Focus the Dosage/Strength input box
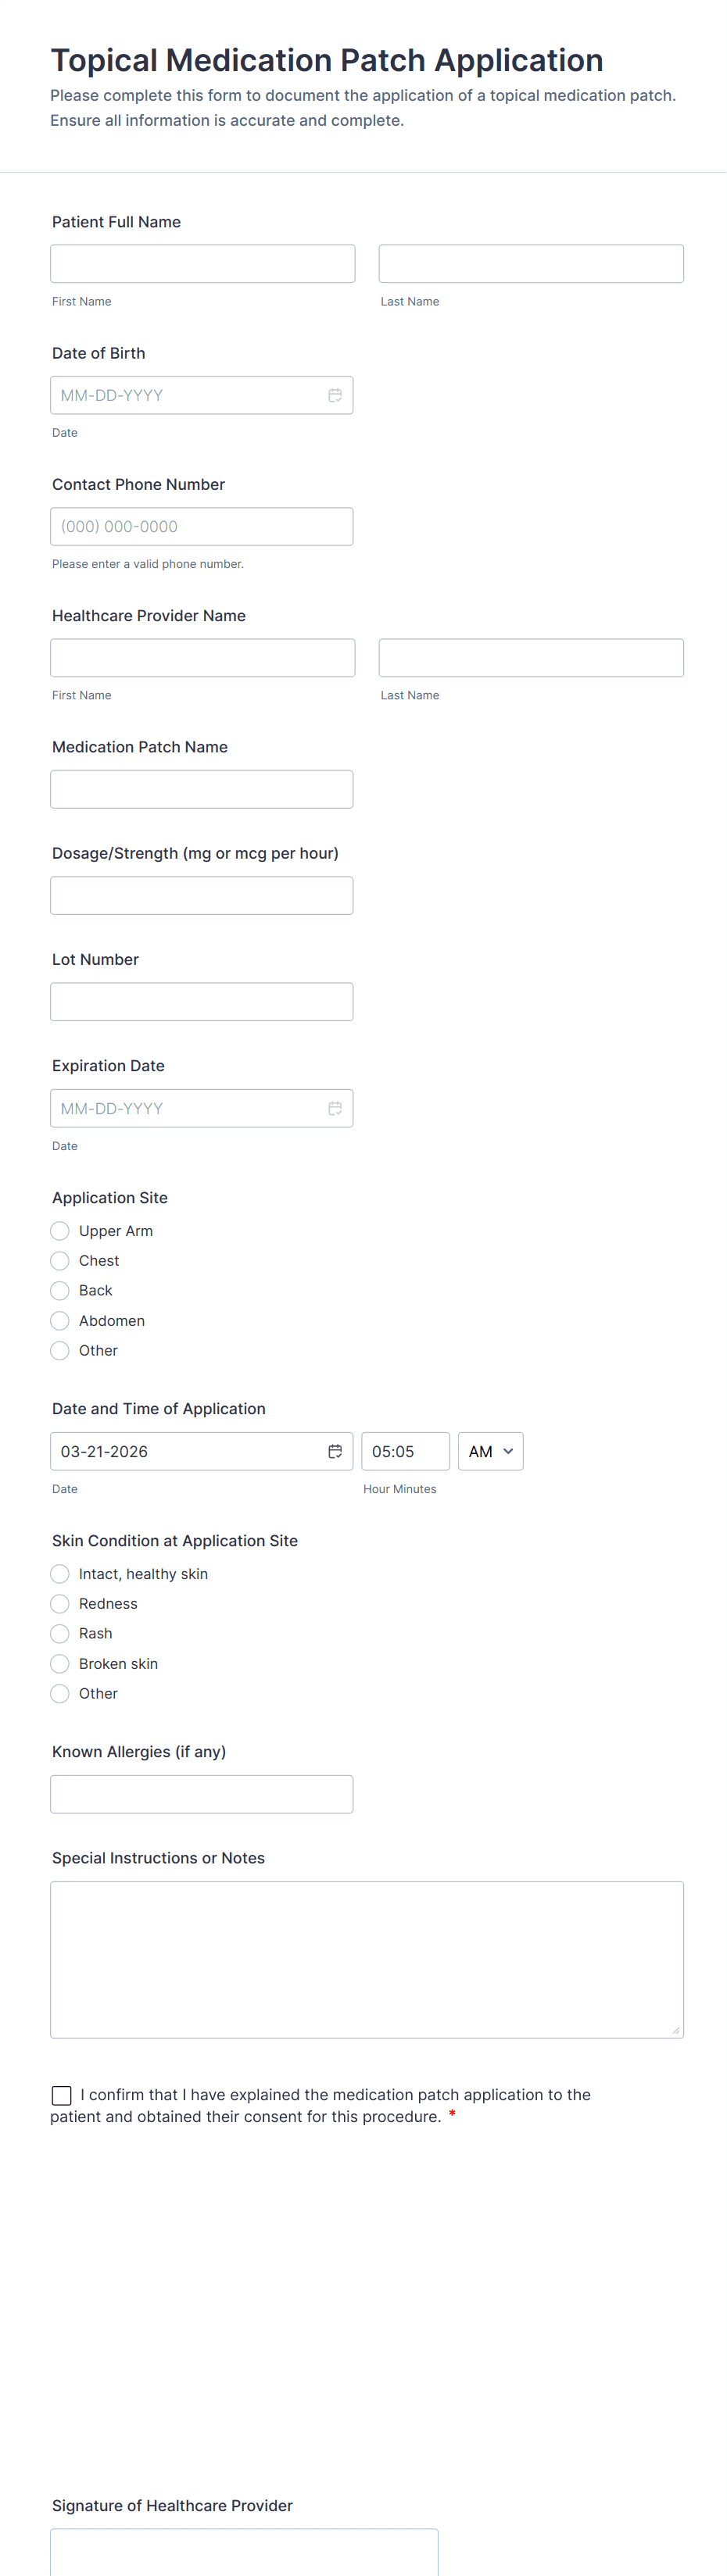The width and height of the screenshot is (727, 2576). (x=201, y=895)
